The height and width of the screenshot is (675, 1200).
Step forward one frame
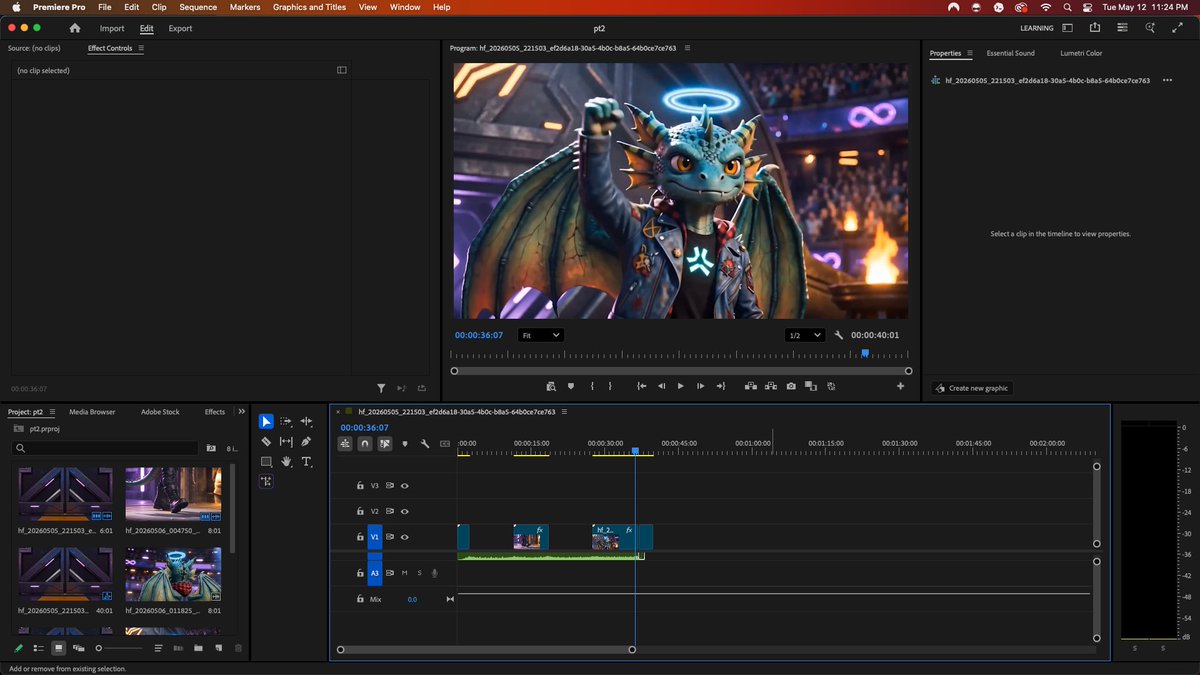click(x=701, y=386)
